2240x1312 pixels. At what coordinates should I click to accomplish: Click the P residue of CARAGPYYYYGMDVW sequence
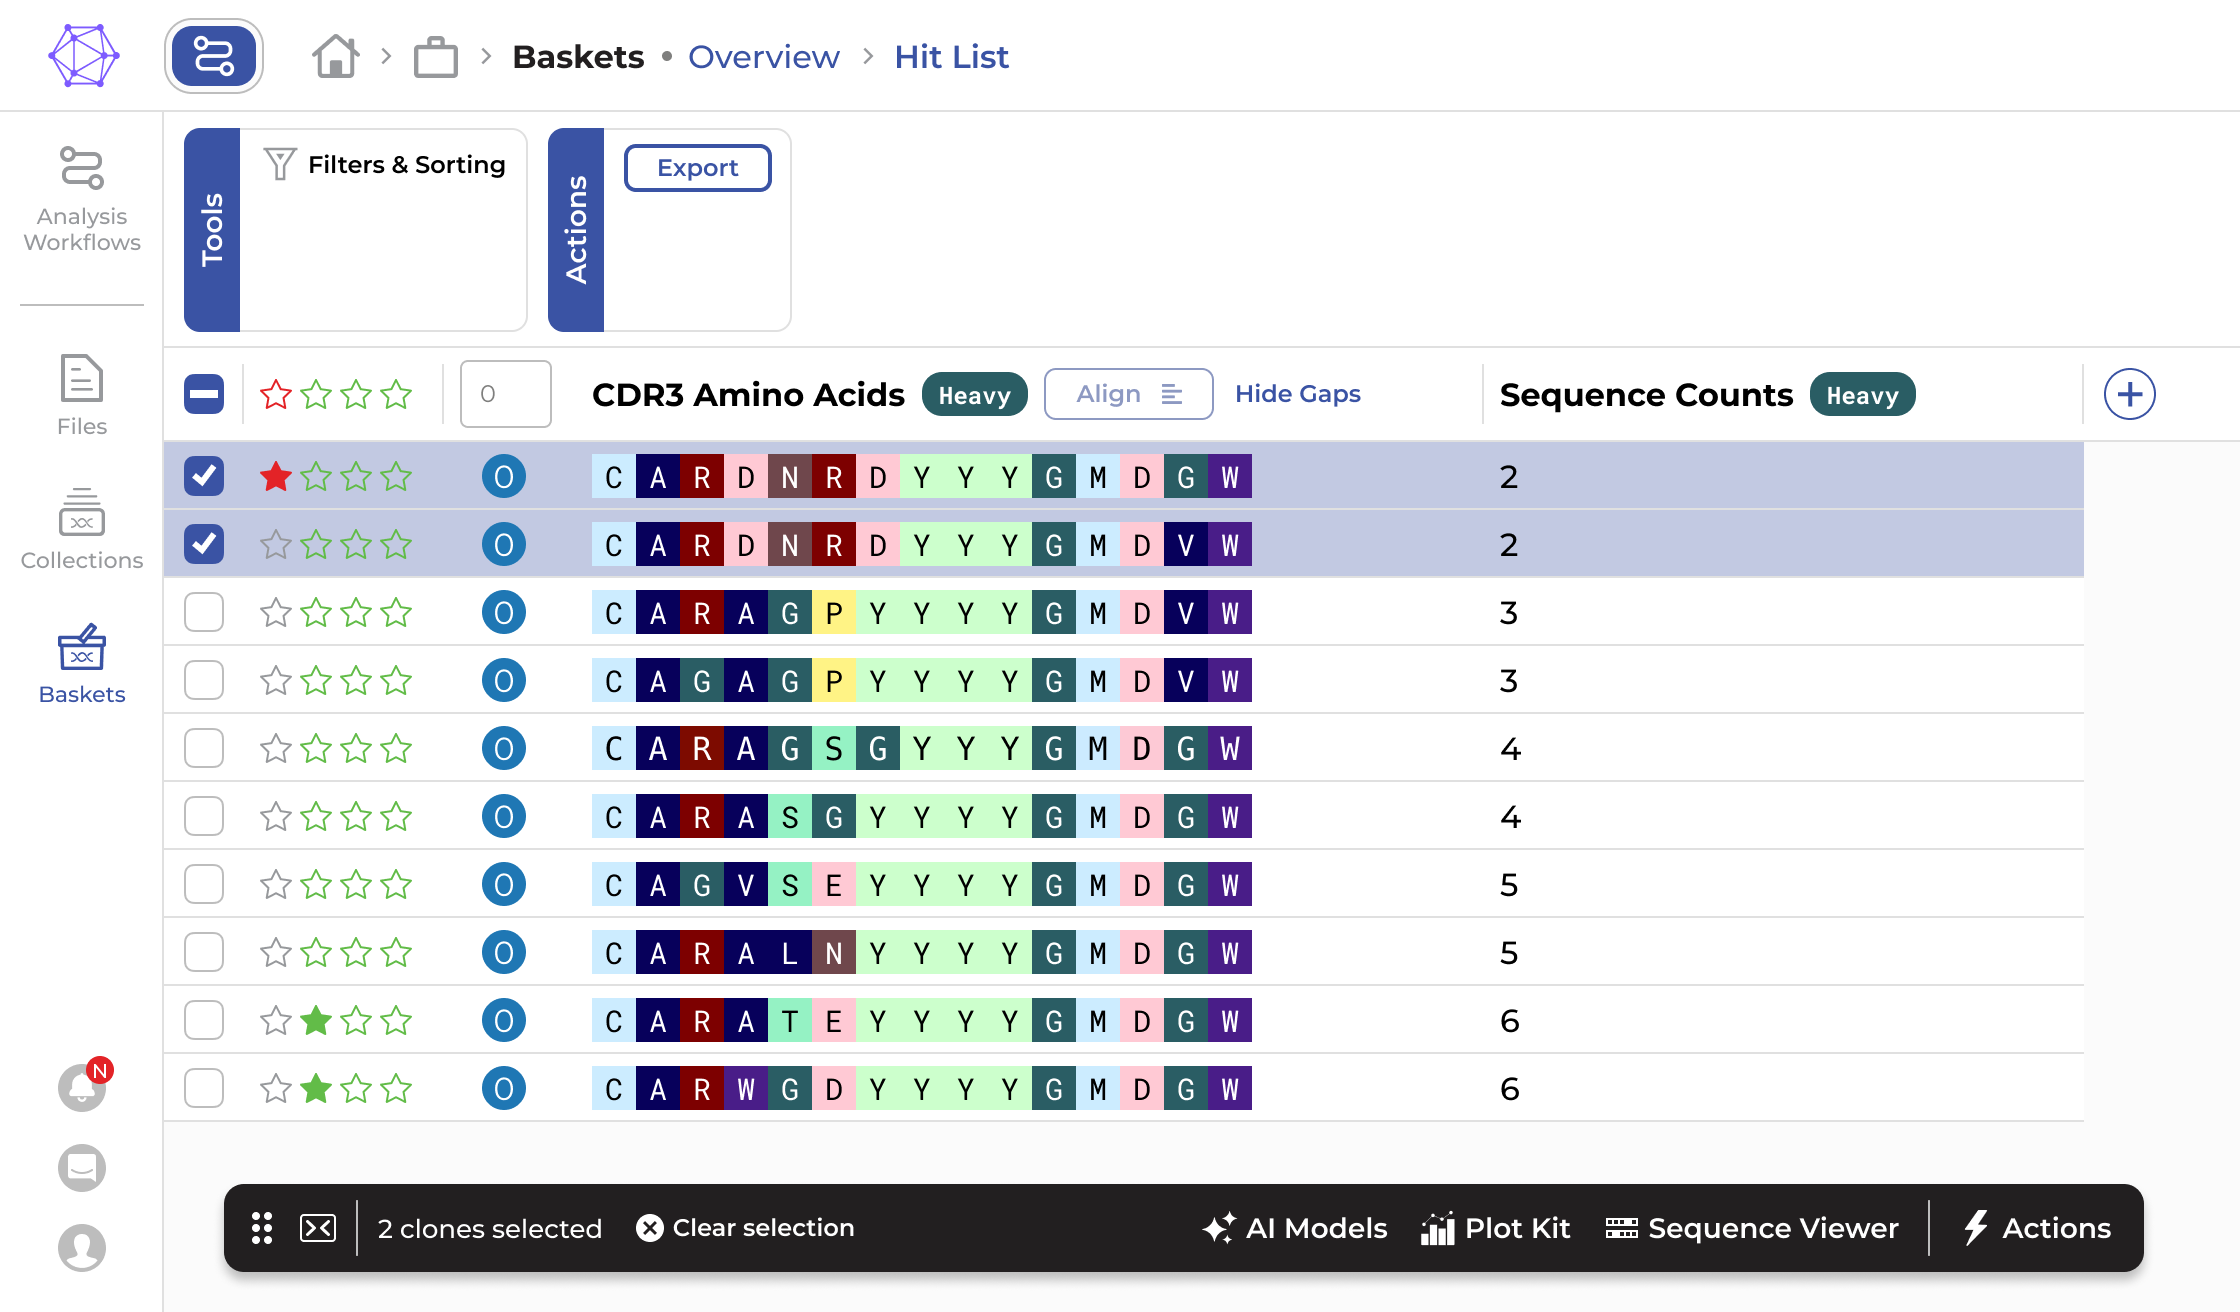[x=834, y=612]
